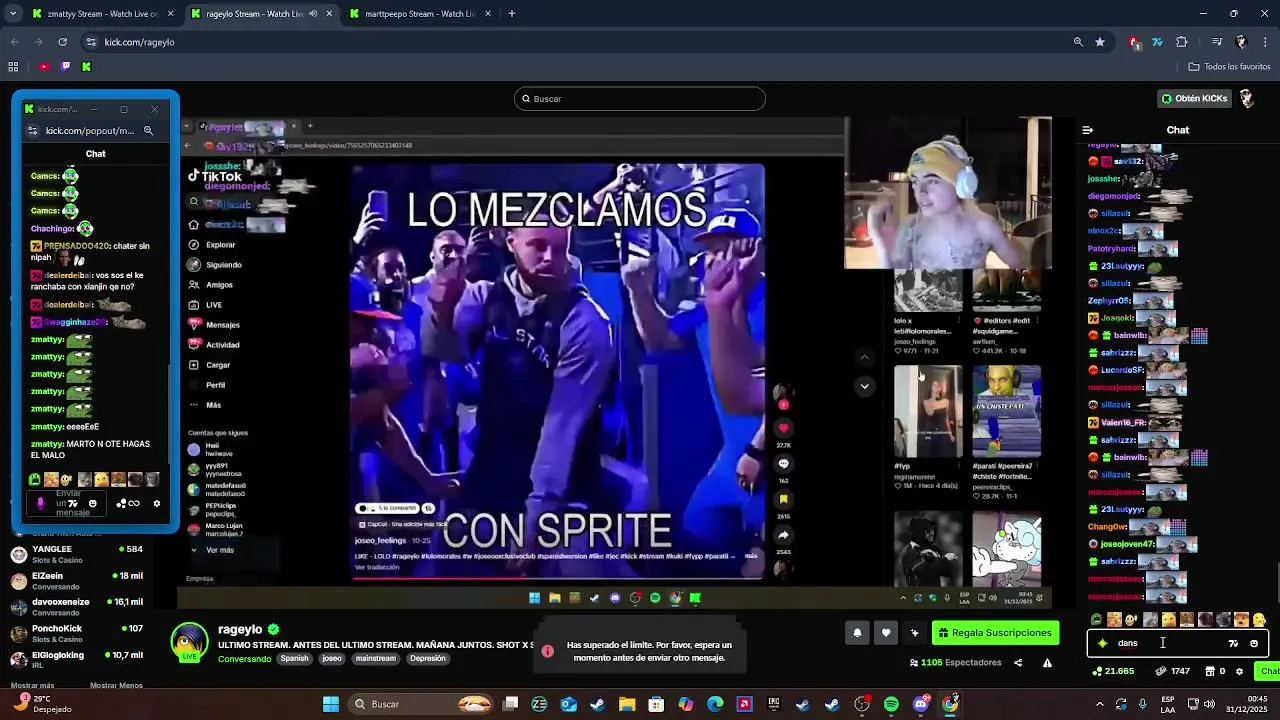Open popout chat settings gear
The height and width of the screenshot is (720, 1280).
pos(156,503)
